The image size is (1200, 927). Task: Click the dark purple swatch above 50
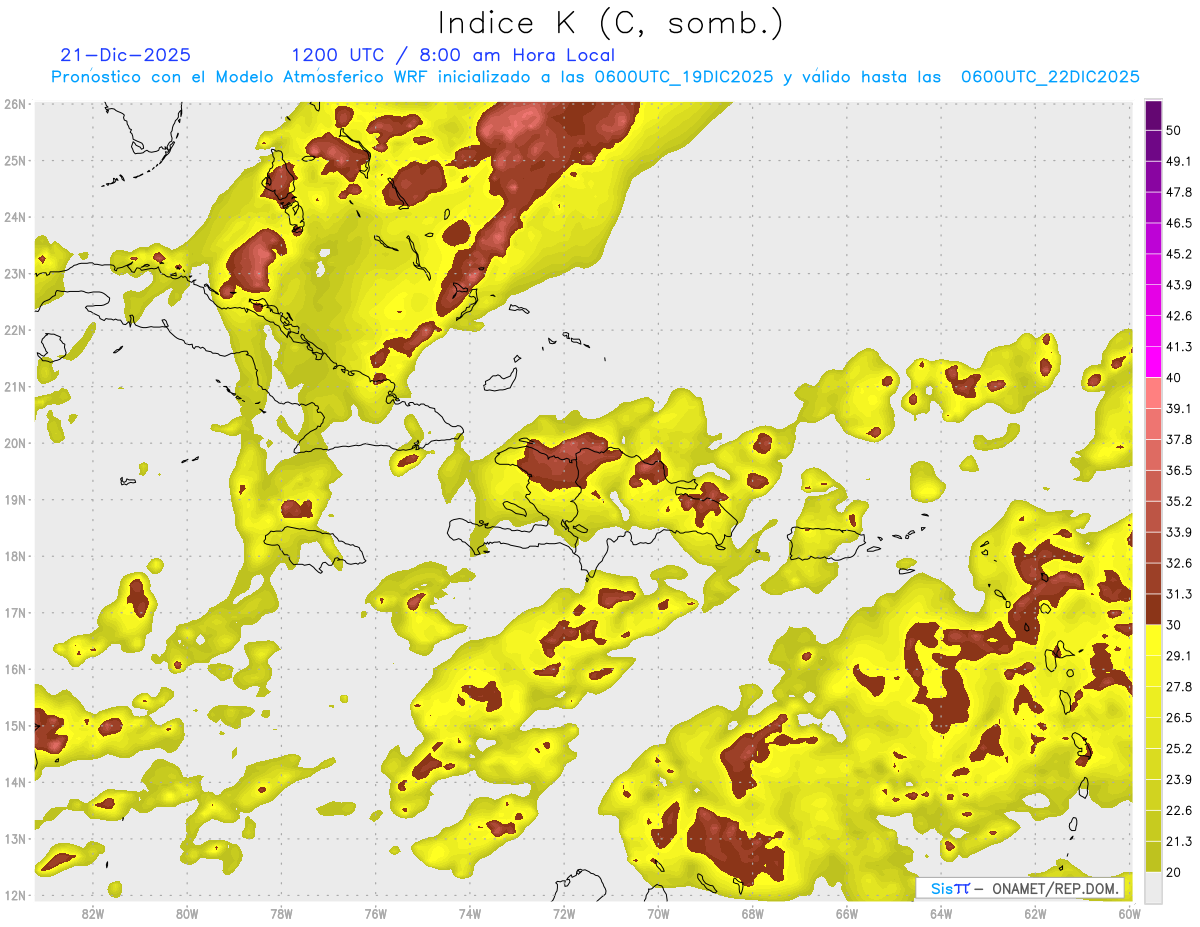coord(1153,115)
